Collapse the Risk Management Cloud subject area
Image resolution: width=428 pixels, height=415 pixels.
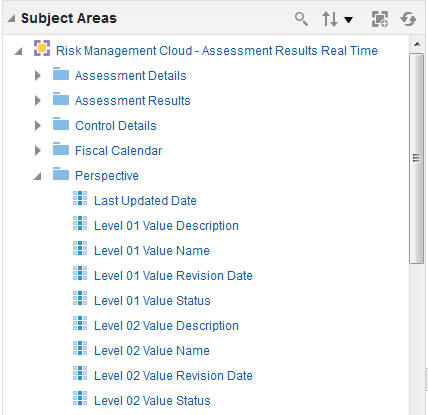click(19, 51)
